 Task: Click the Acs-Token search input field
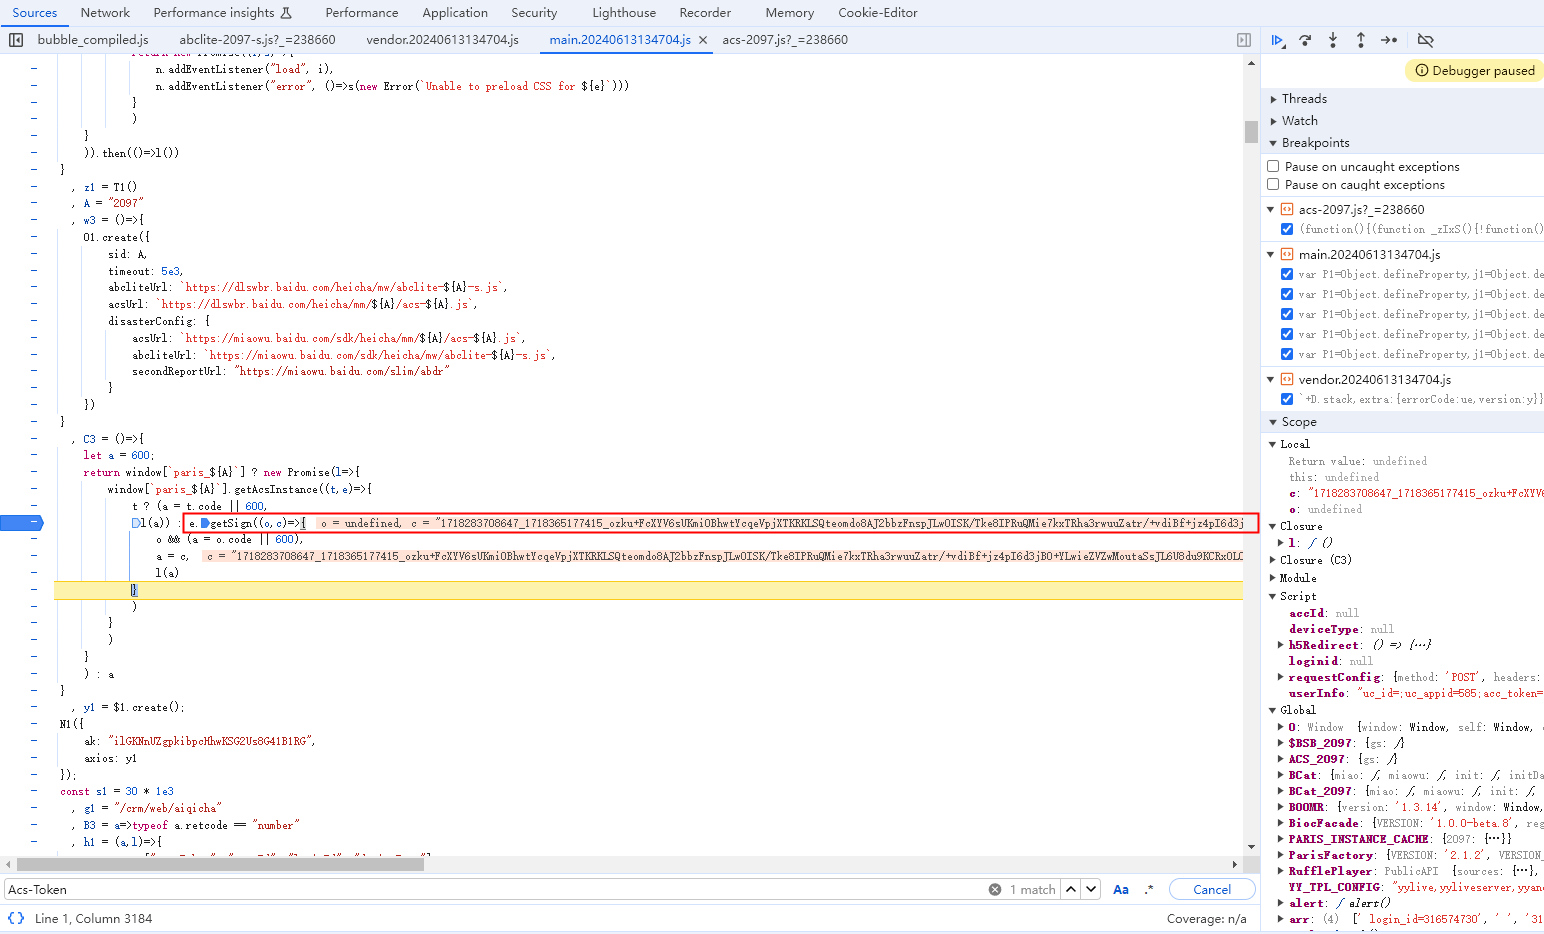tap(495, 889)
